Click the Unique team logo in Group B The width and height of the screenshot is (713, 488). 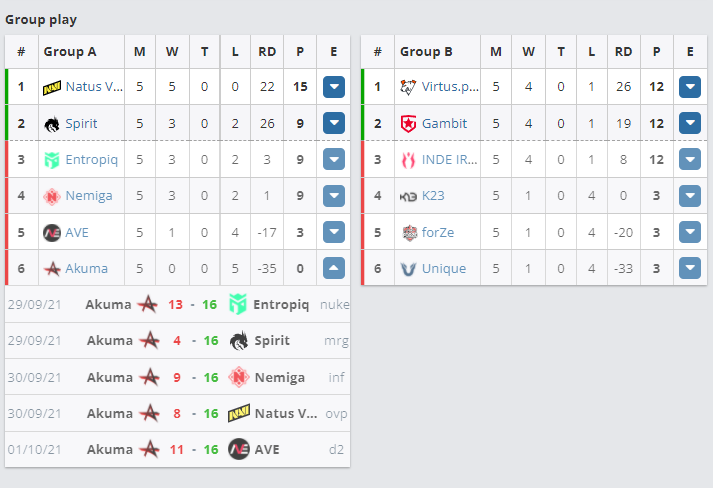tap(408, 269)
